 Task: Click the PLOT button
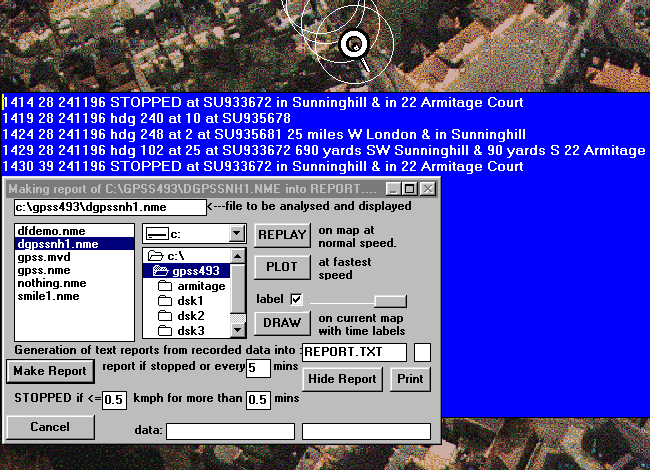[280, 268]
